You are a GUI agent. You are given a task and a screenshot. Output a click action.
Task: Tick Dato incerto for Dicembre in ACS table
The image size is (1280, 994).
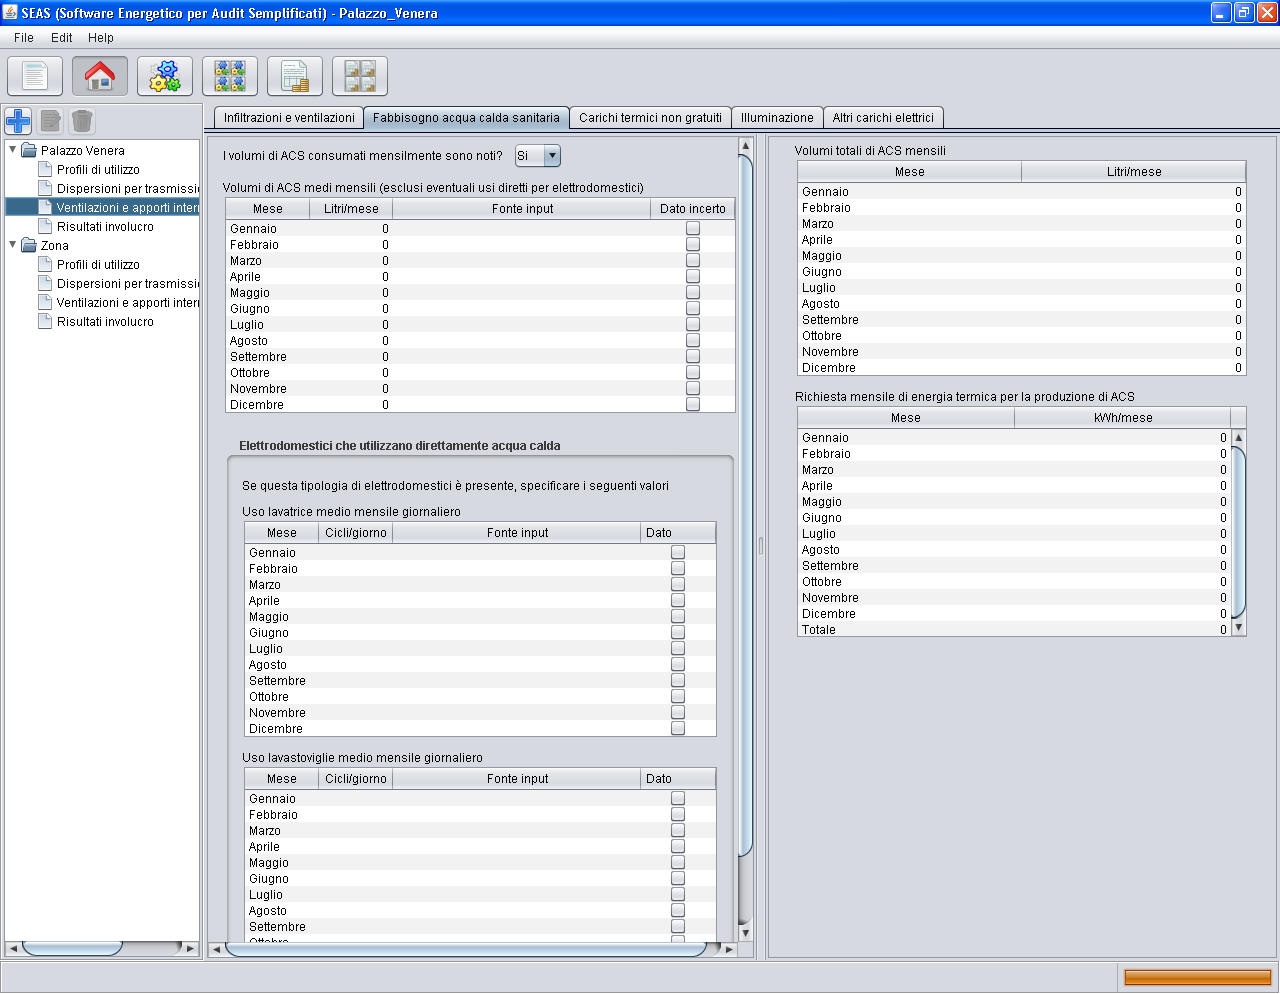693,405
